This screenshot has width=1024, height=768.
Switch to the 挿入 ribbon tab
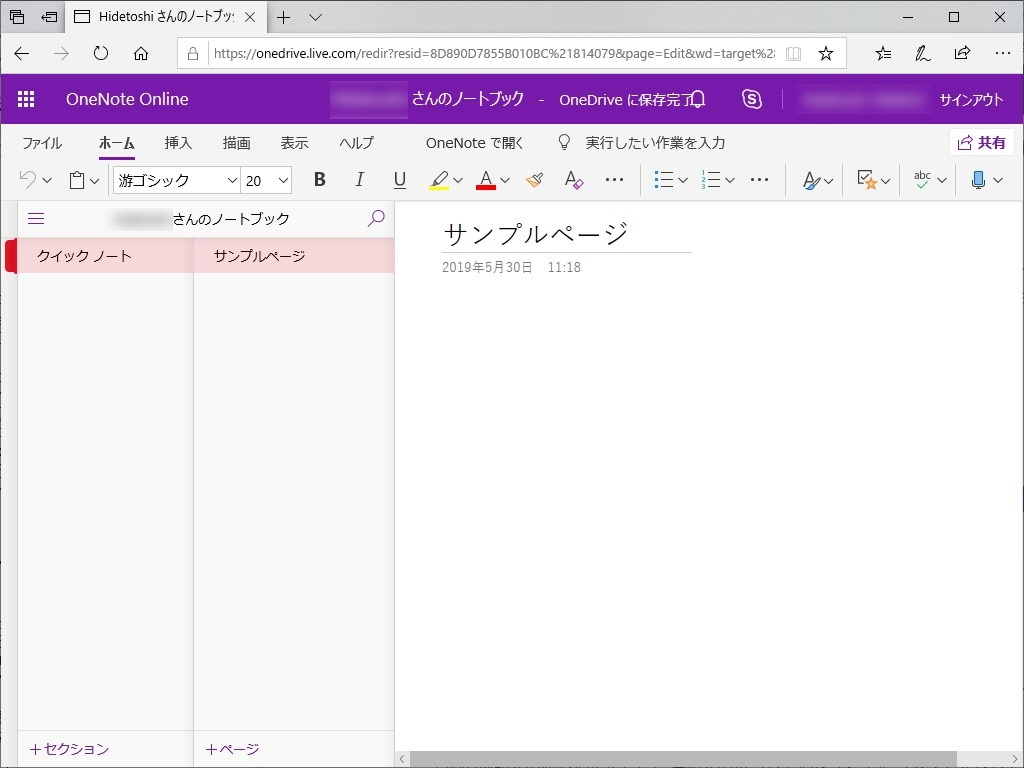click(x=178, y=143)
